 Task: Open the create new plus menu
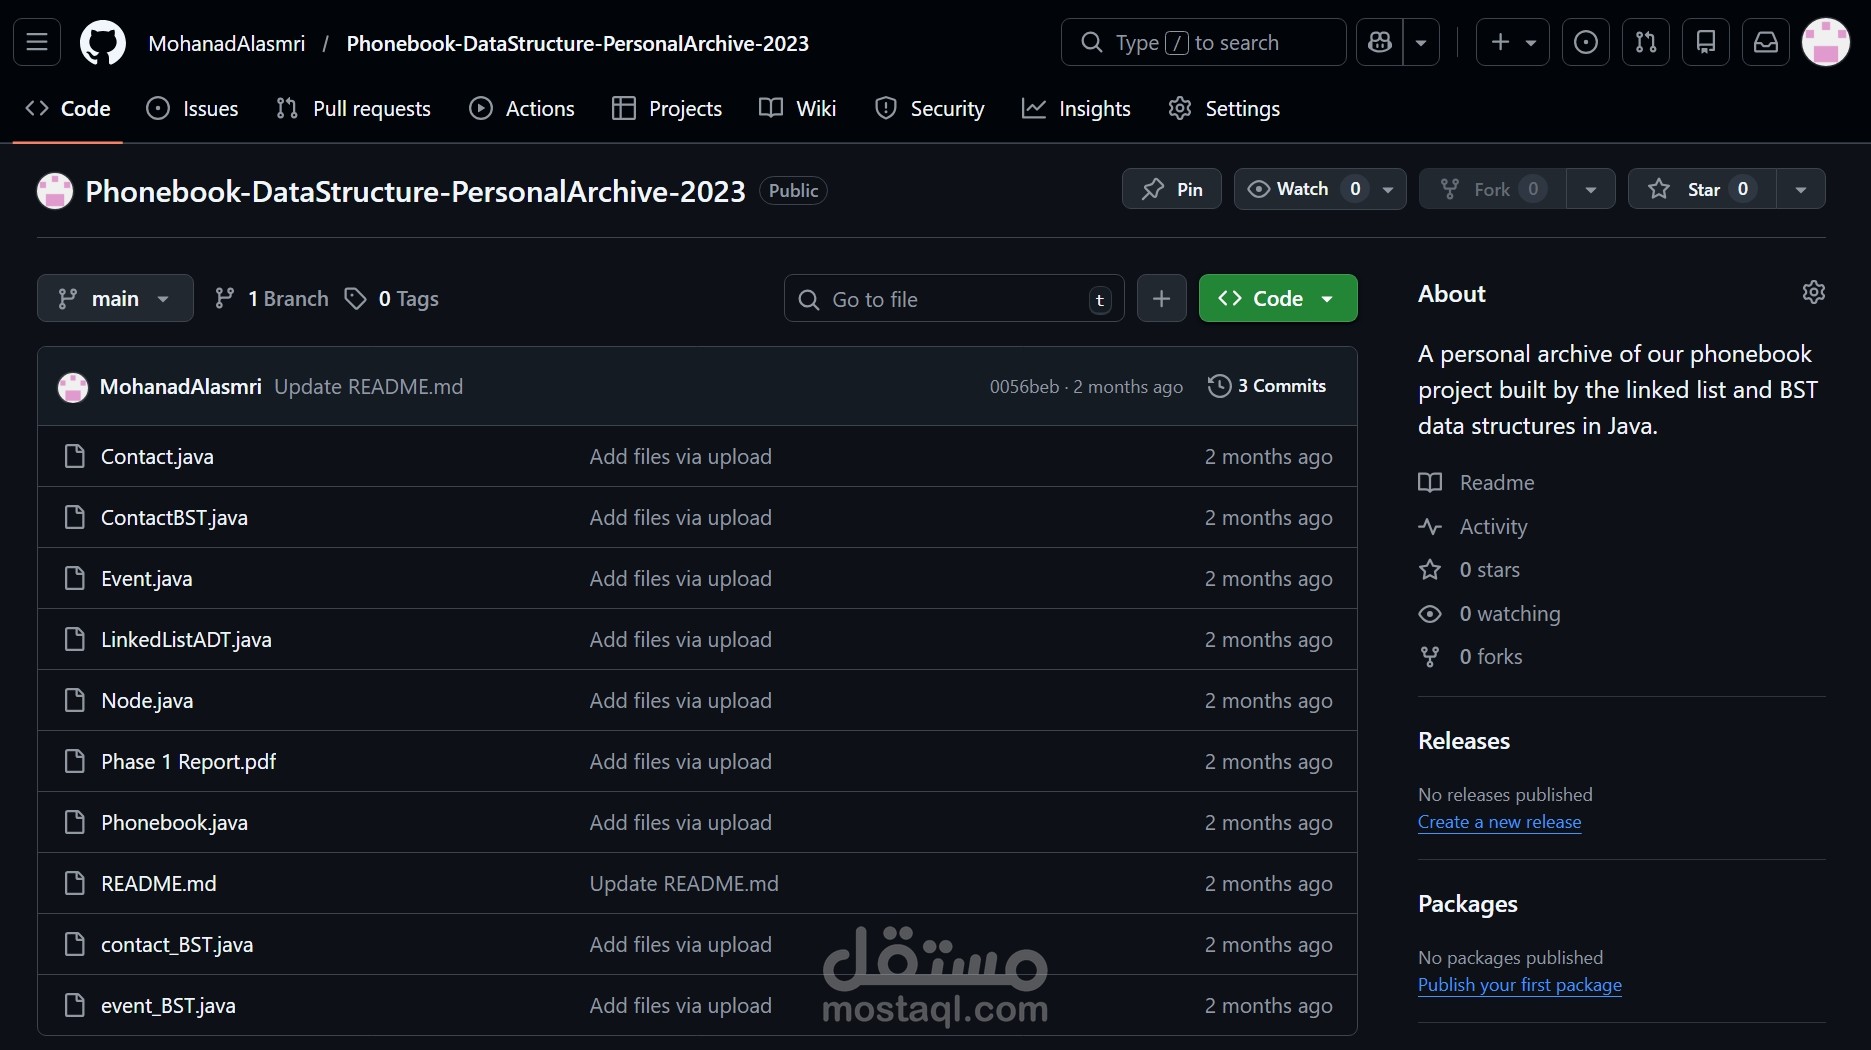click(1512, 43)
